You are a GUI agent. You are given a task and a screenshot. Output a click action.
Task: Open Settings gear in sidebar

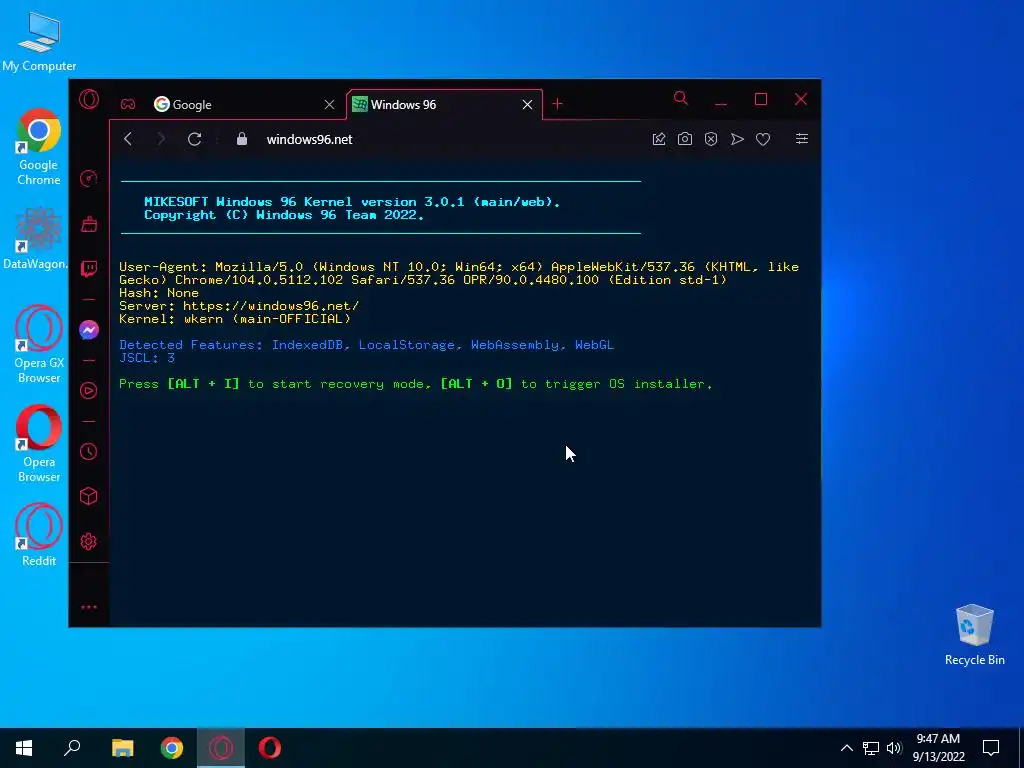[x=89, y=541]
